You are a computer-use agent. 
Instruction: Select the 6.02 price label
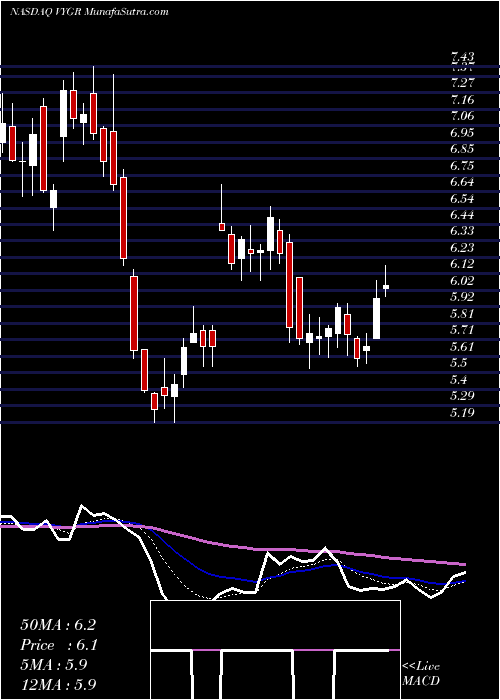tap(462, 281)
